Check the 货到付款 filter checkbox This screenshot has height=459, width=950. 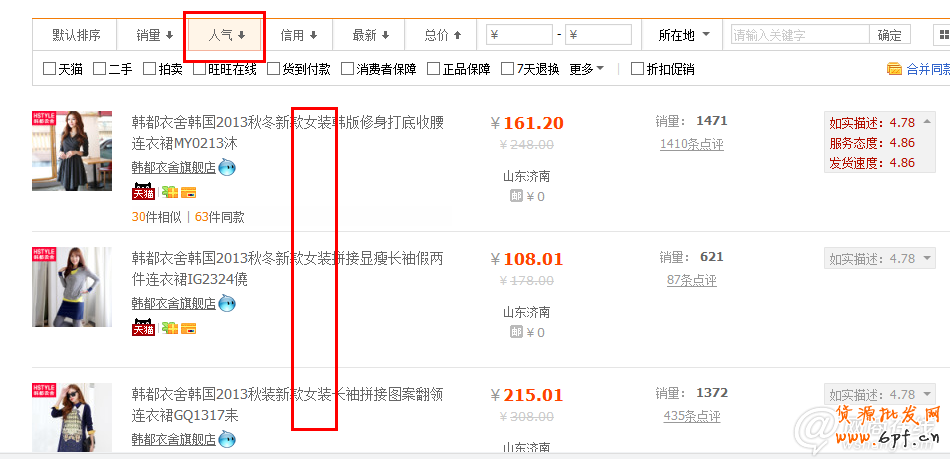click(273, 69)
